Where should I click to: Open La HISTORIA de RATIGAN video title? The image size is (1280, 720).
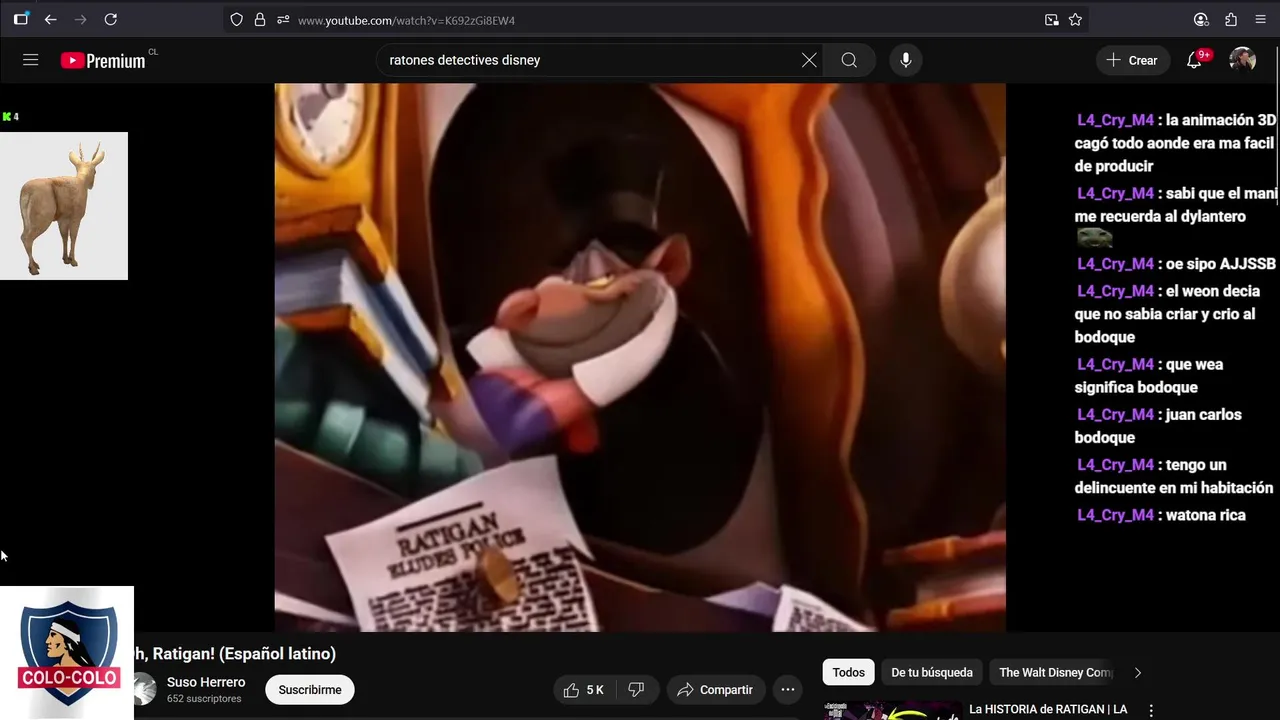coord(1048,709)
